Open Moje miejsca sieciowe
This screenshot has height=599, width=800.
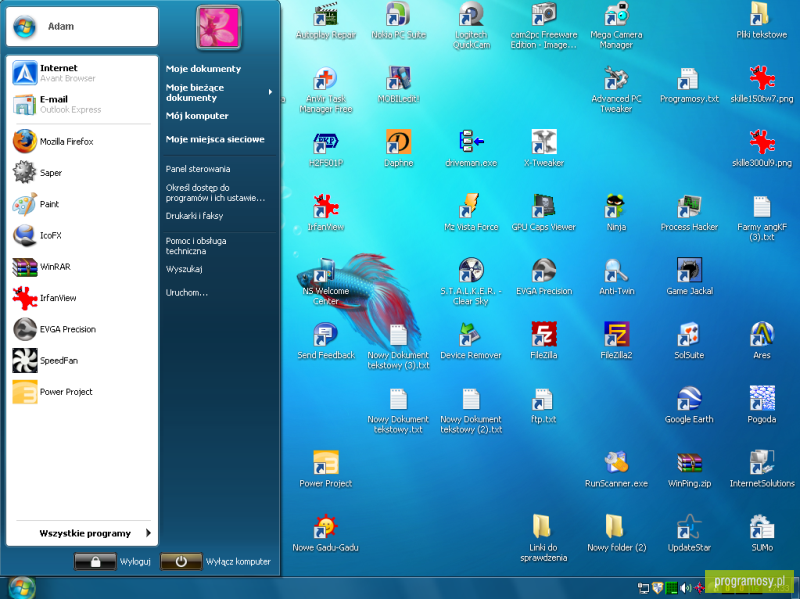[215, 139]
